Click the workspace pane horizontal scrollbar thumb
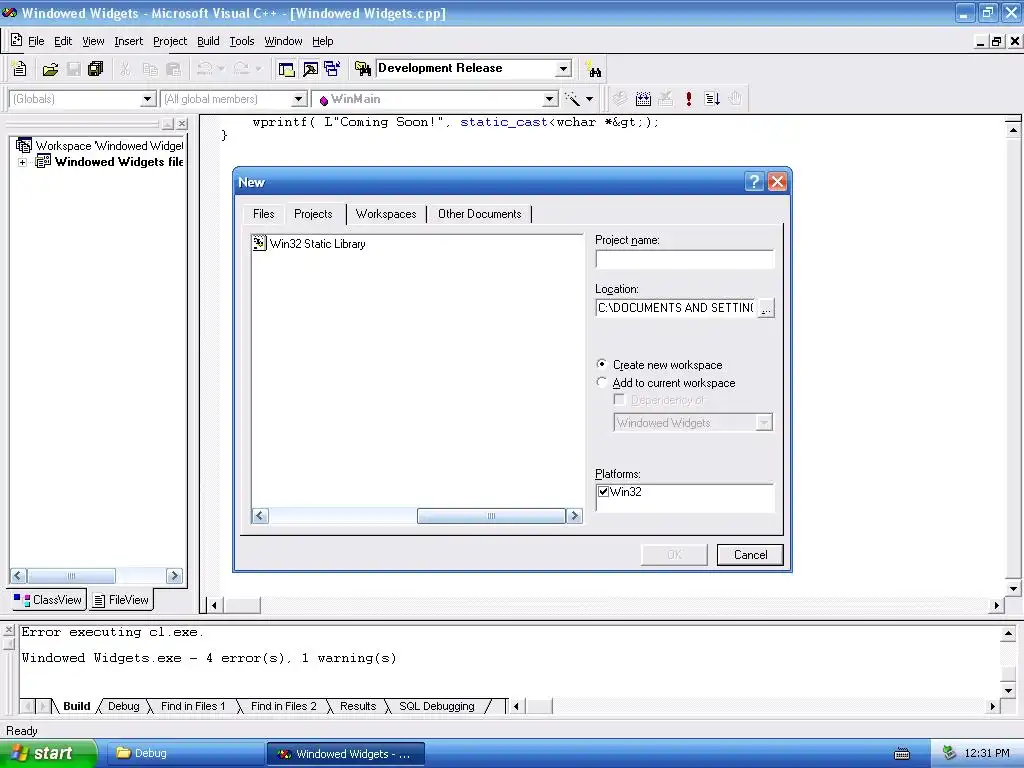 [x=71, y=576]
